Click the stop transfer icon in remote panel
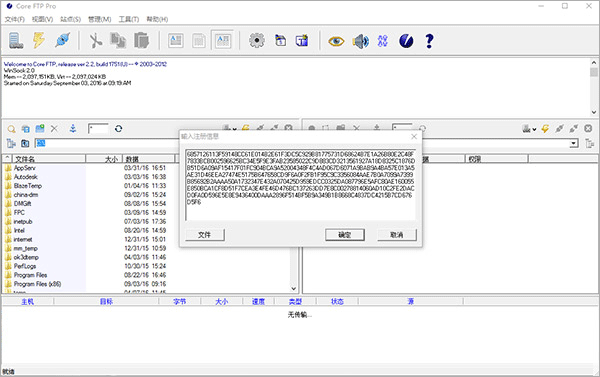 click(588, 129)
